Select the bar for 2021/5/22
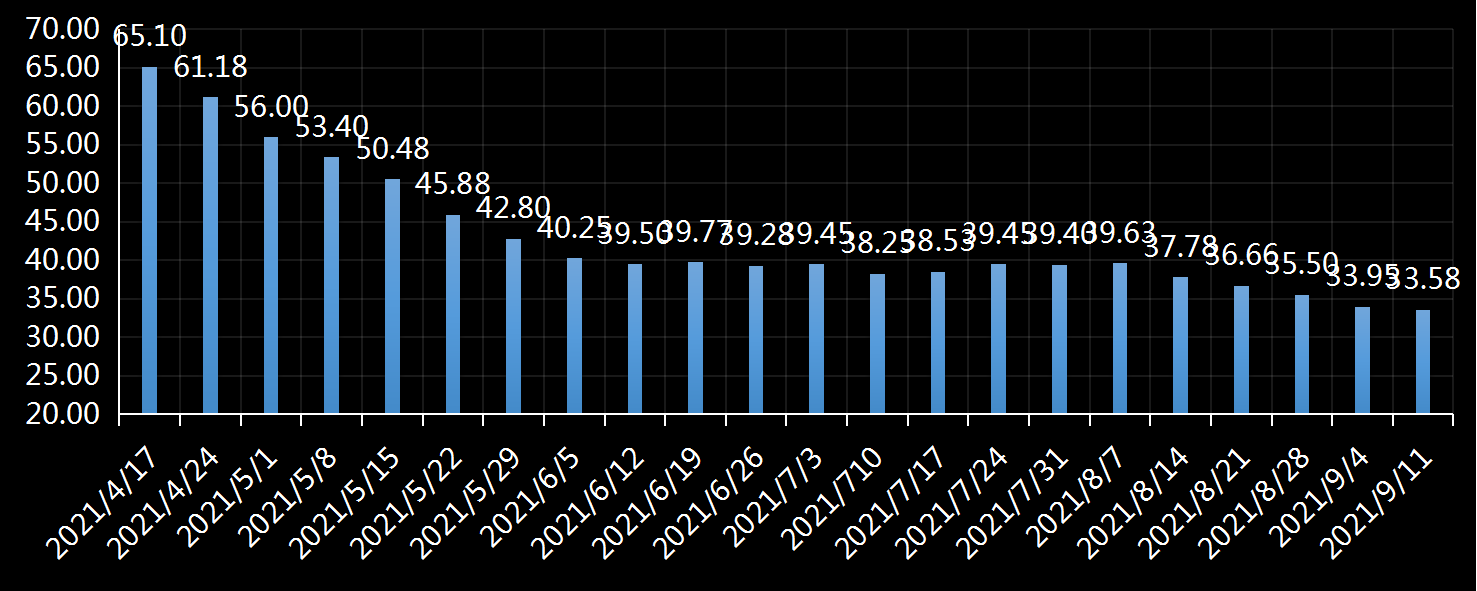The height and width of the screenshot is (591, 1477). click(453, 314)
